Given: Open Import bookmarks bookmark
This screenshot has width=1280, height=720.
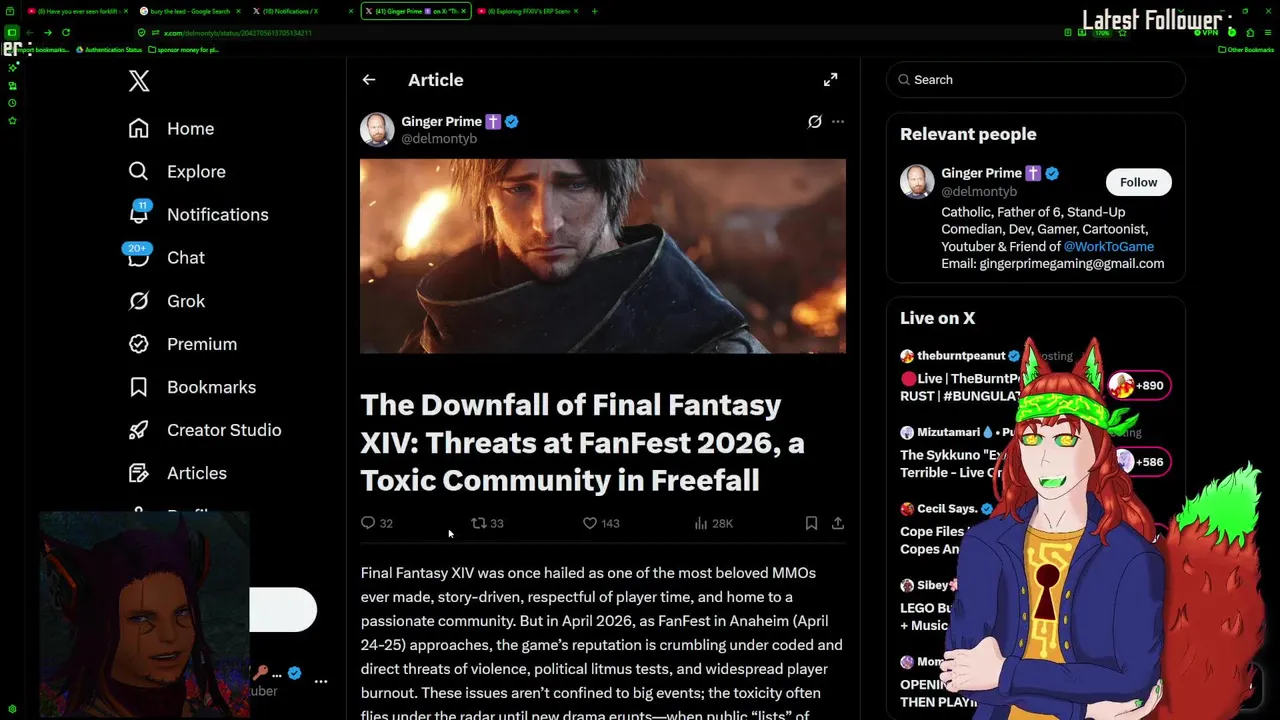Looking at the screenshot, I should [40, 50].
